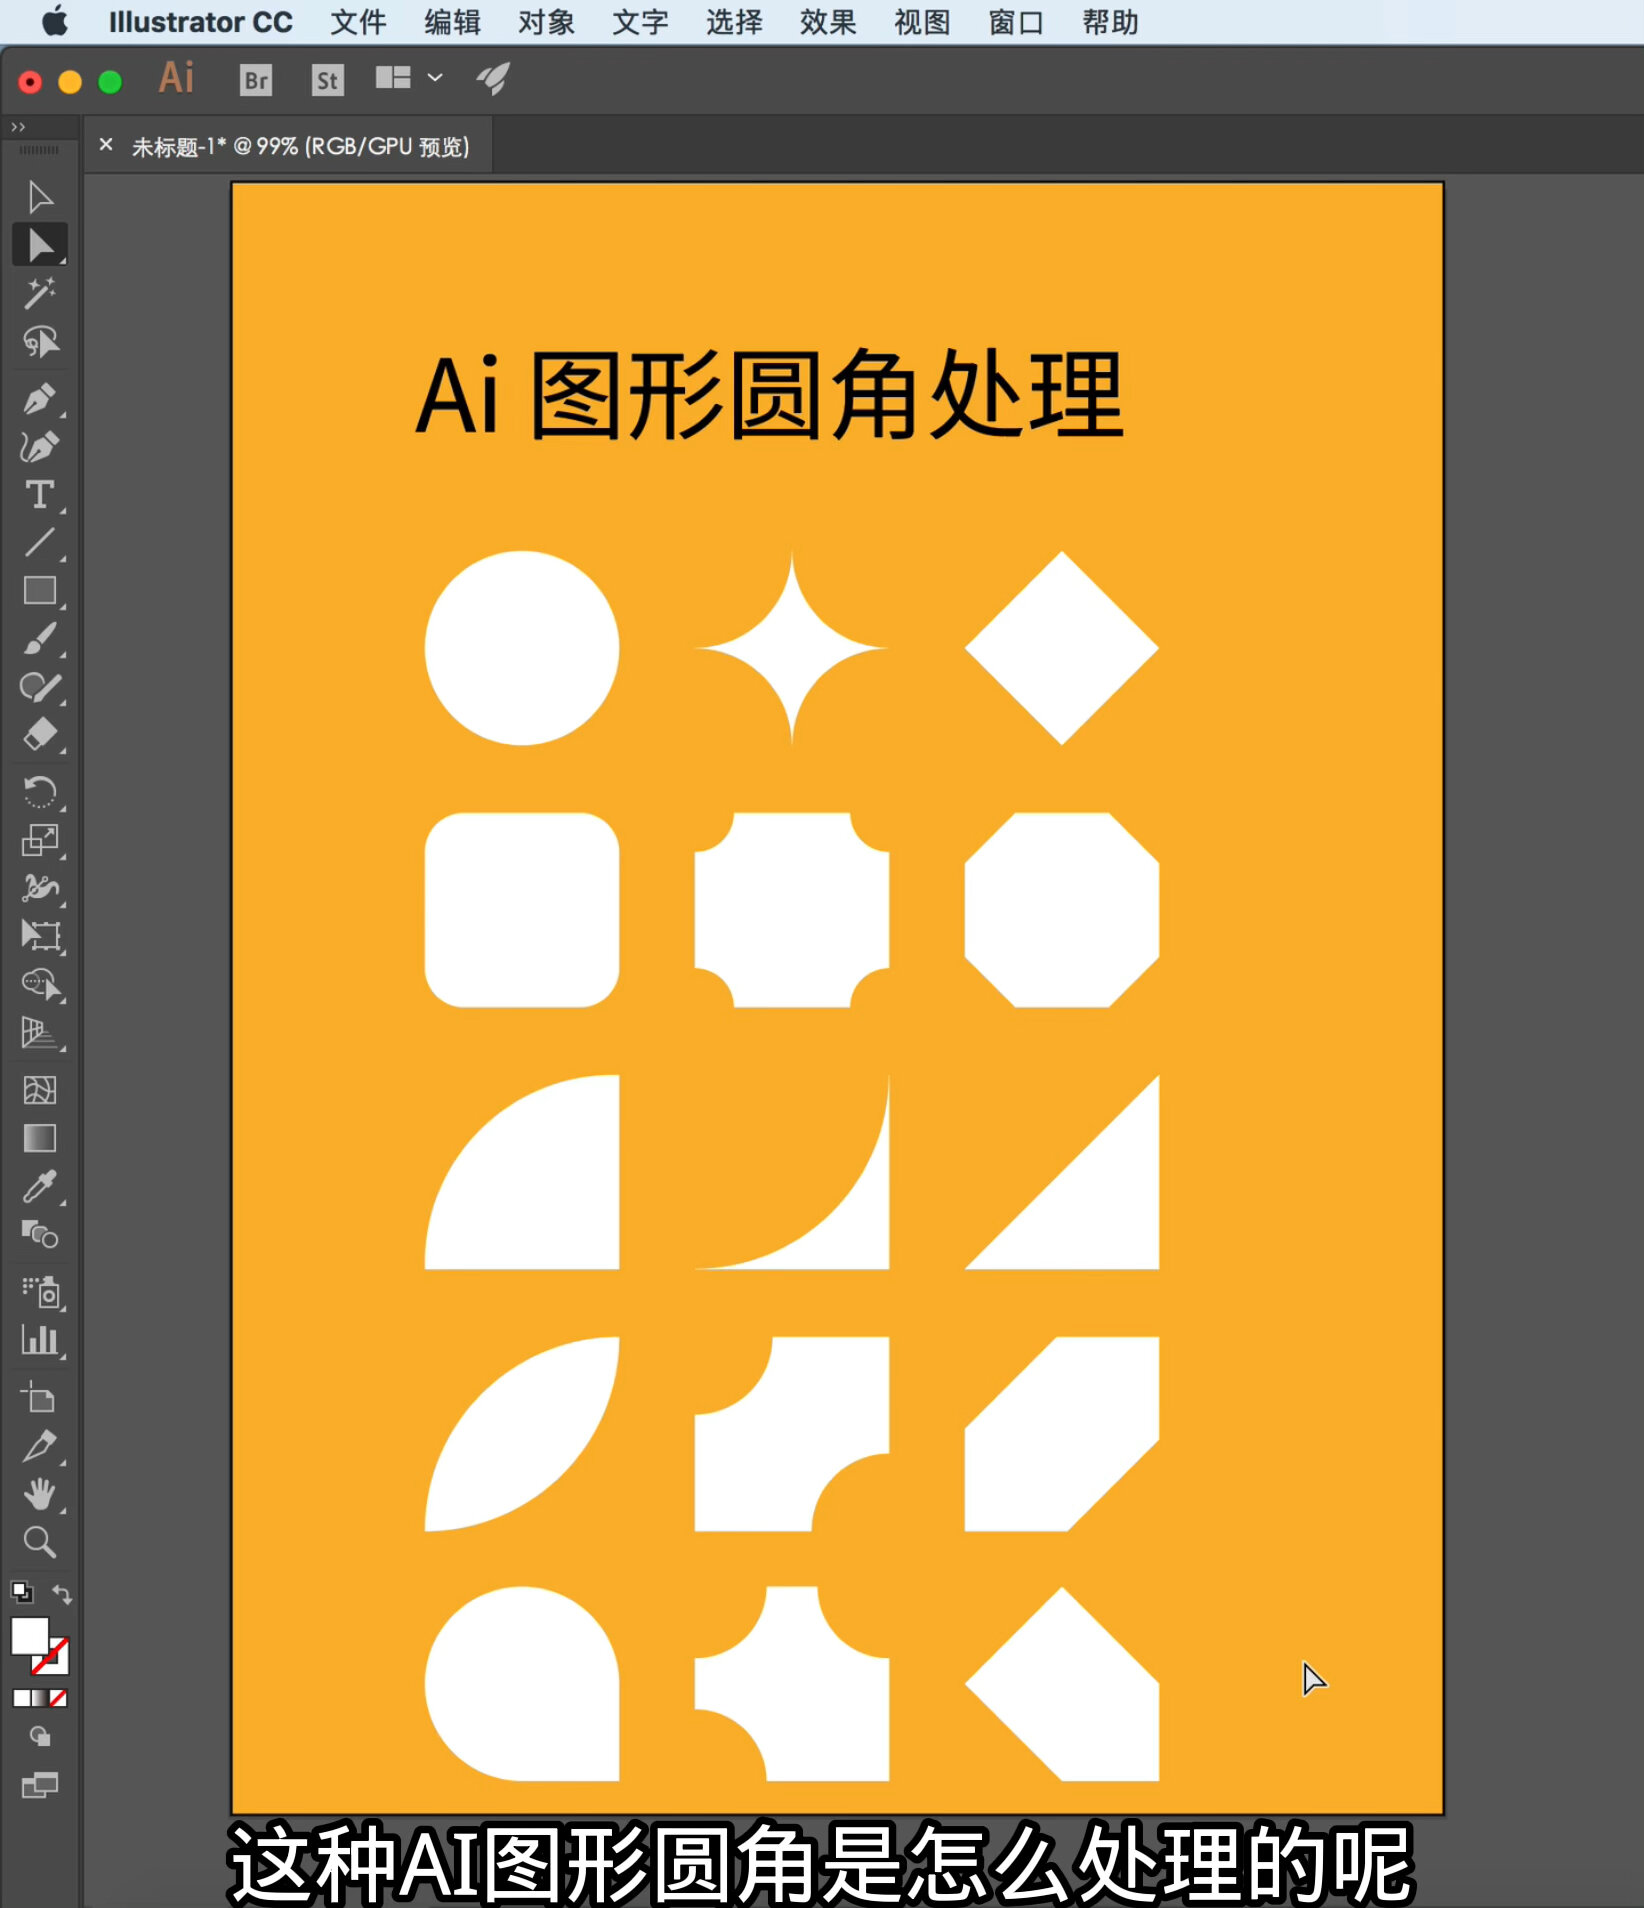Select the Blend tool
This screenshot has width=1644, height=1908.
coord(40,1235)
